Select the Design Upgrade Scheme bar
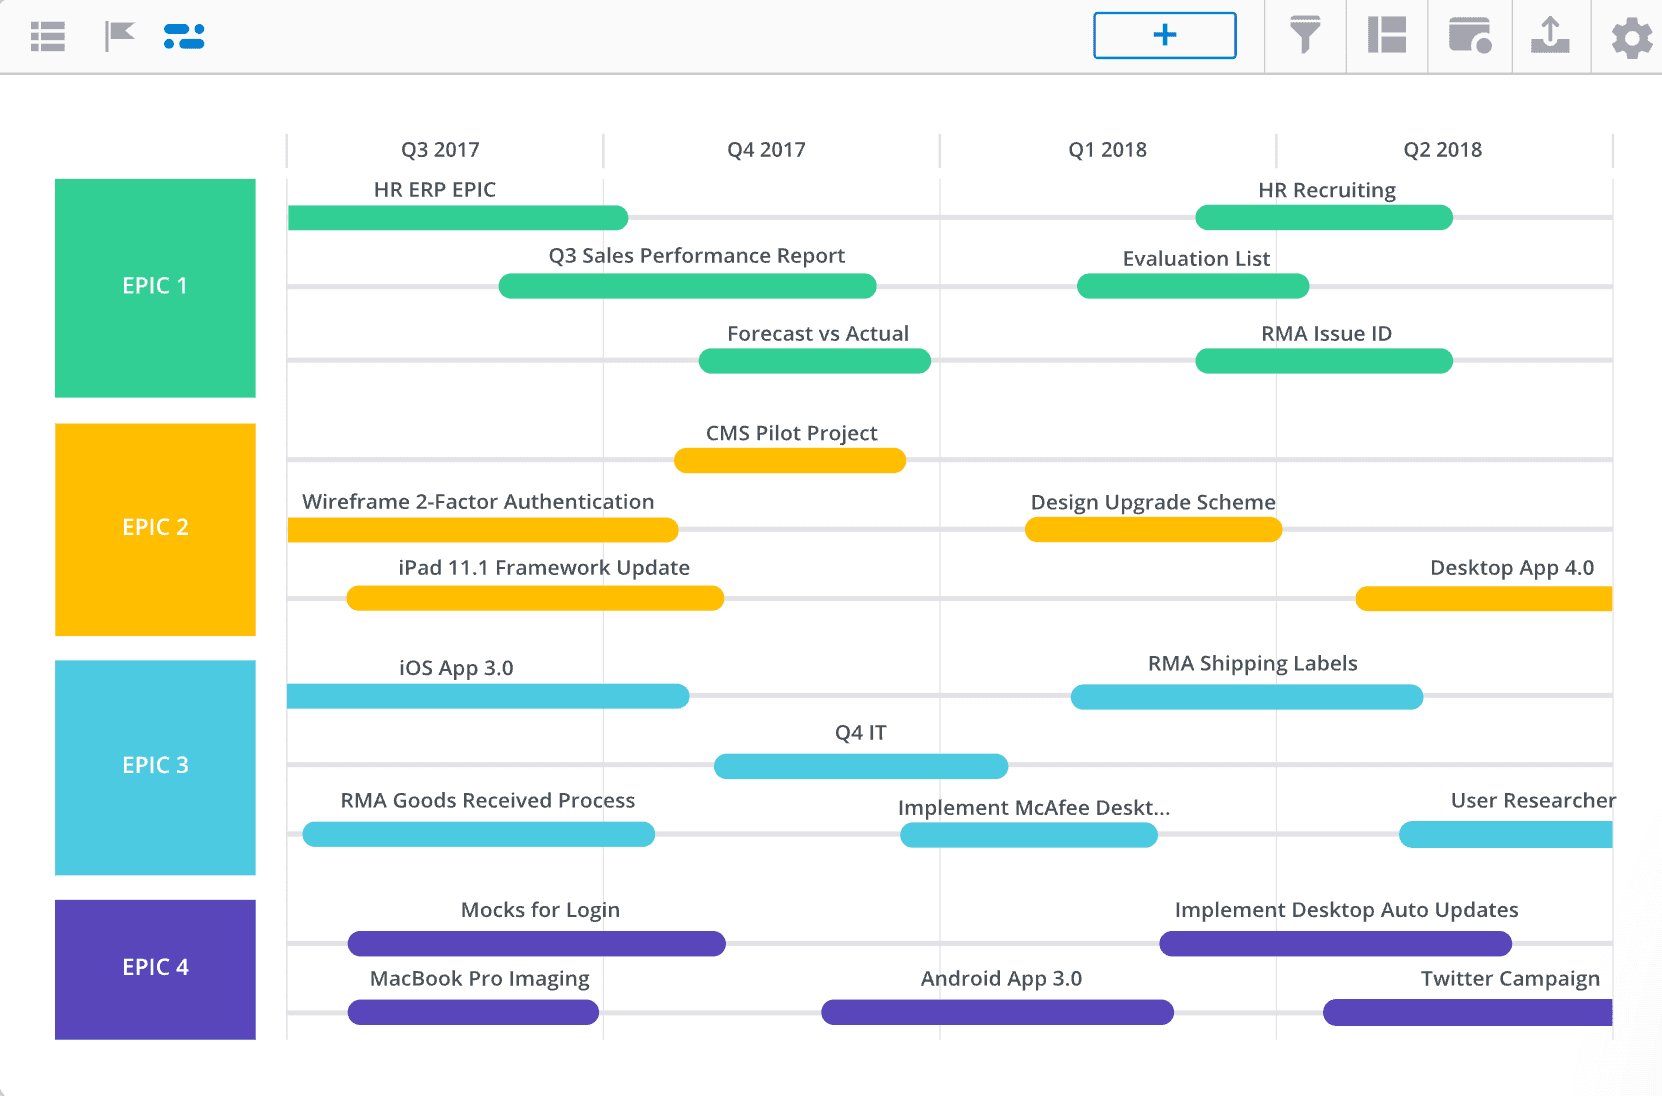 click(x=1153, y=530)
